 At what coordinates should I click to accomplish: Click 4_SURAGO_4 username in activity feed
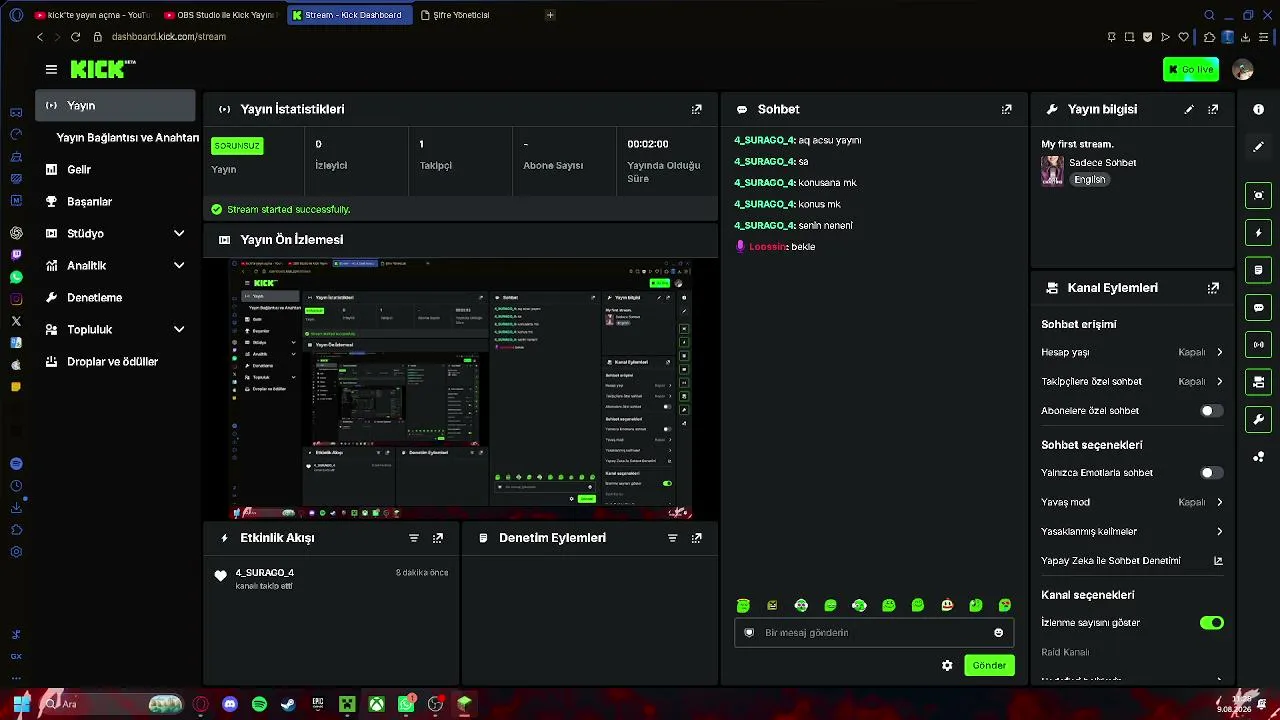265,573
